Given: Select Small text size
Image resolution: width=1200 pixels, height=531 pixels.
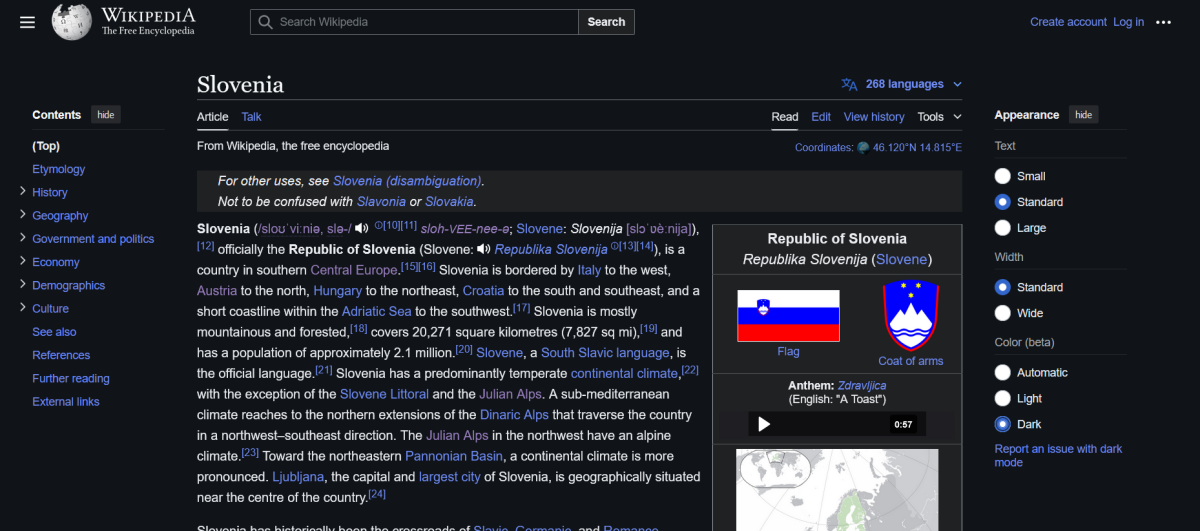Looking at the screenshot, I should (1003, 176).
